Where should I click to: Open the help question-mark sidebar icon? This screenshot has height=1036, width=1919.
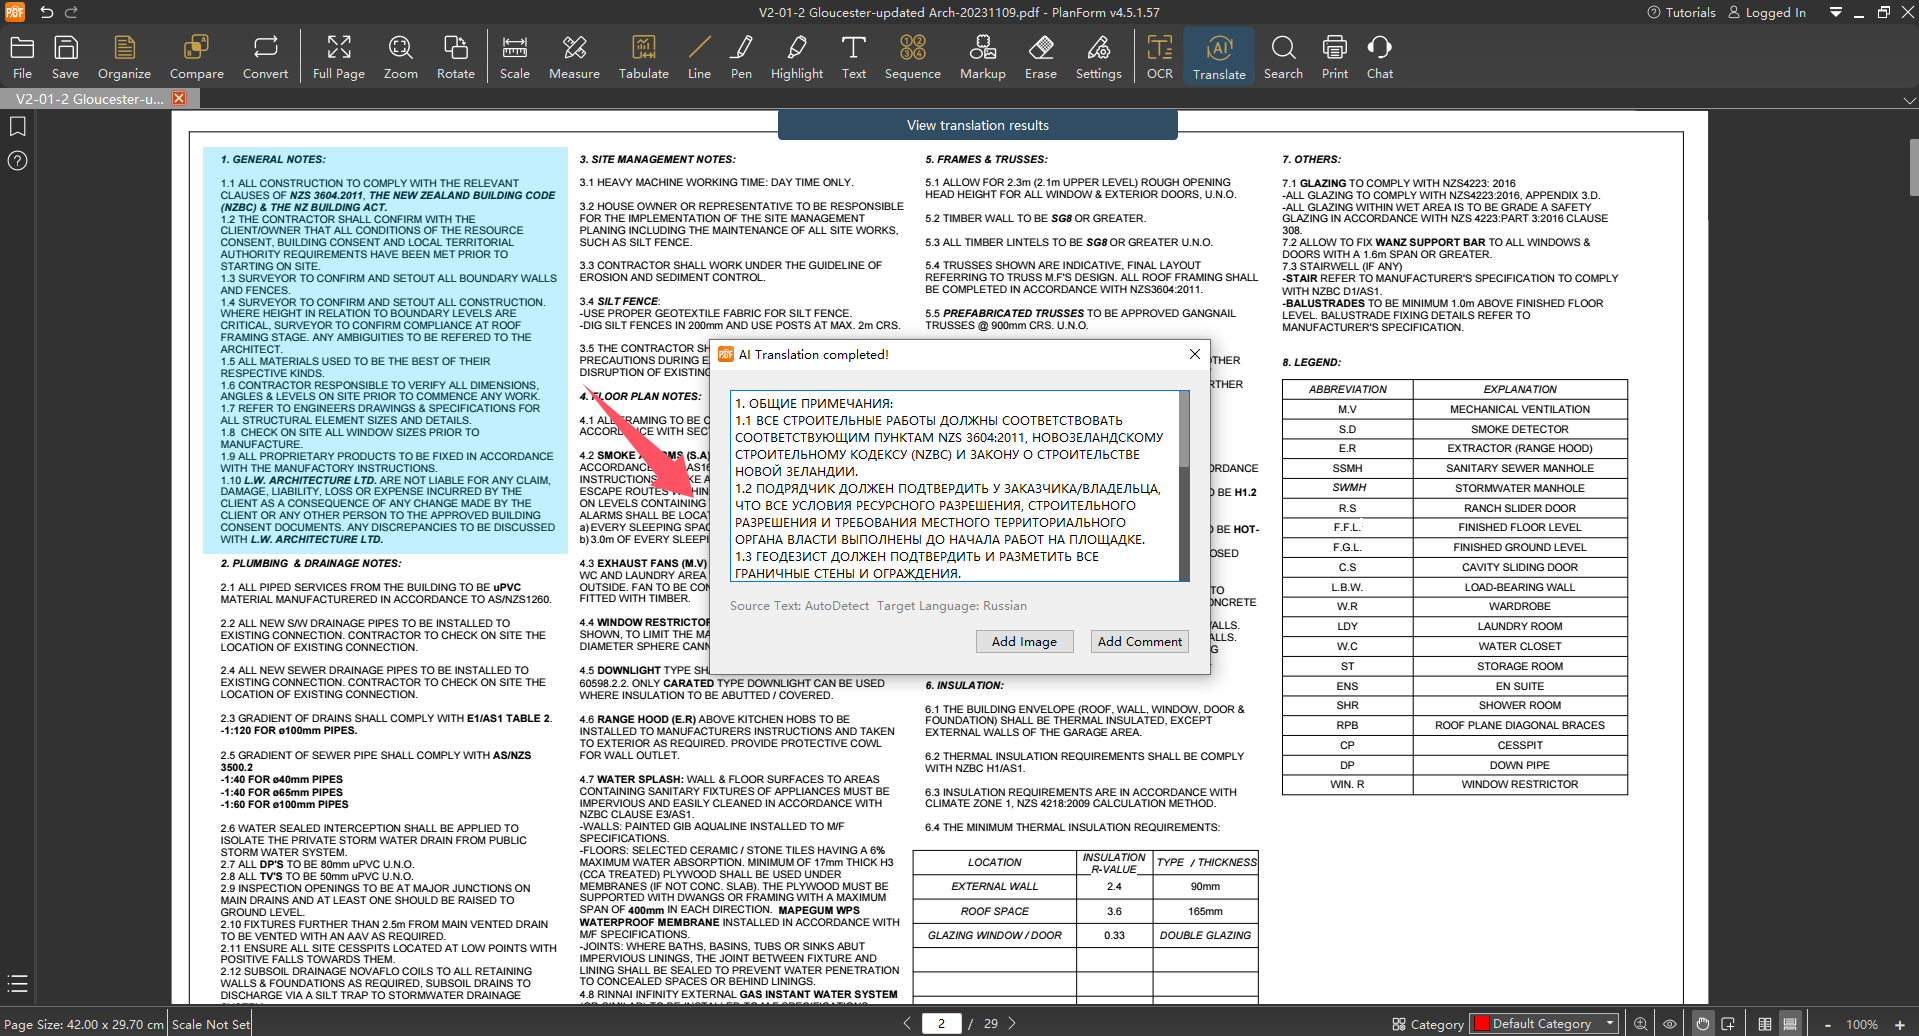pos(17,161)
